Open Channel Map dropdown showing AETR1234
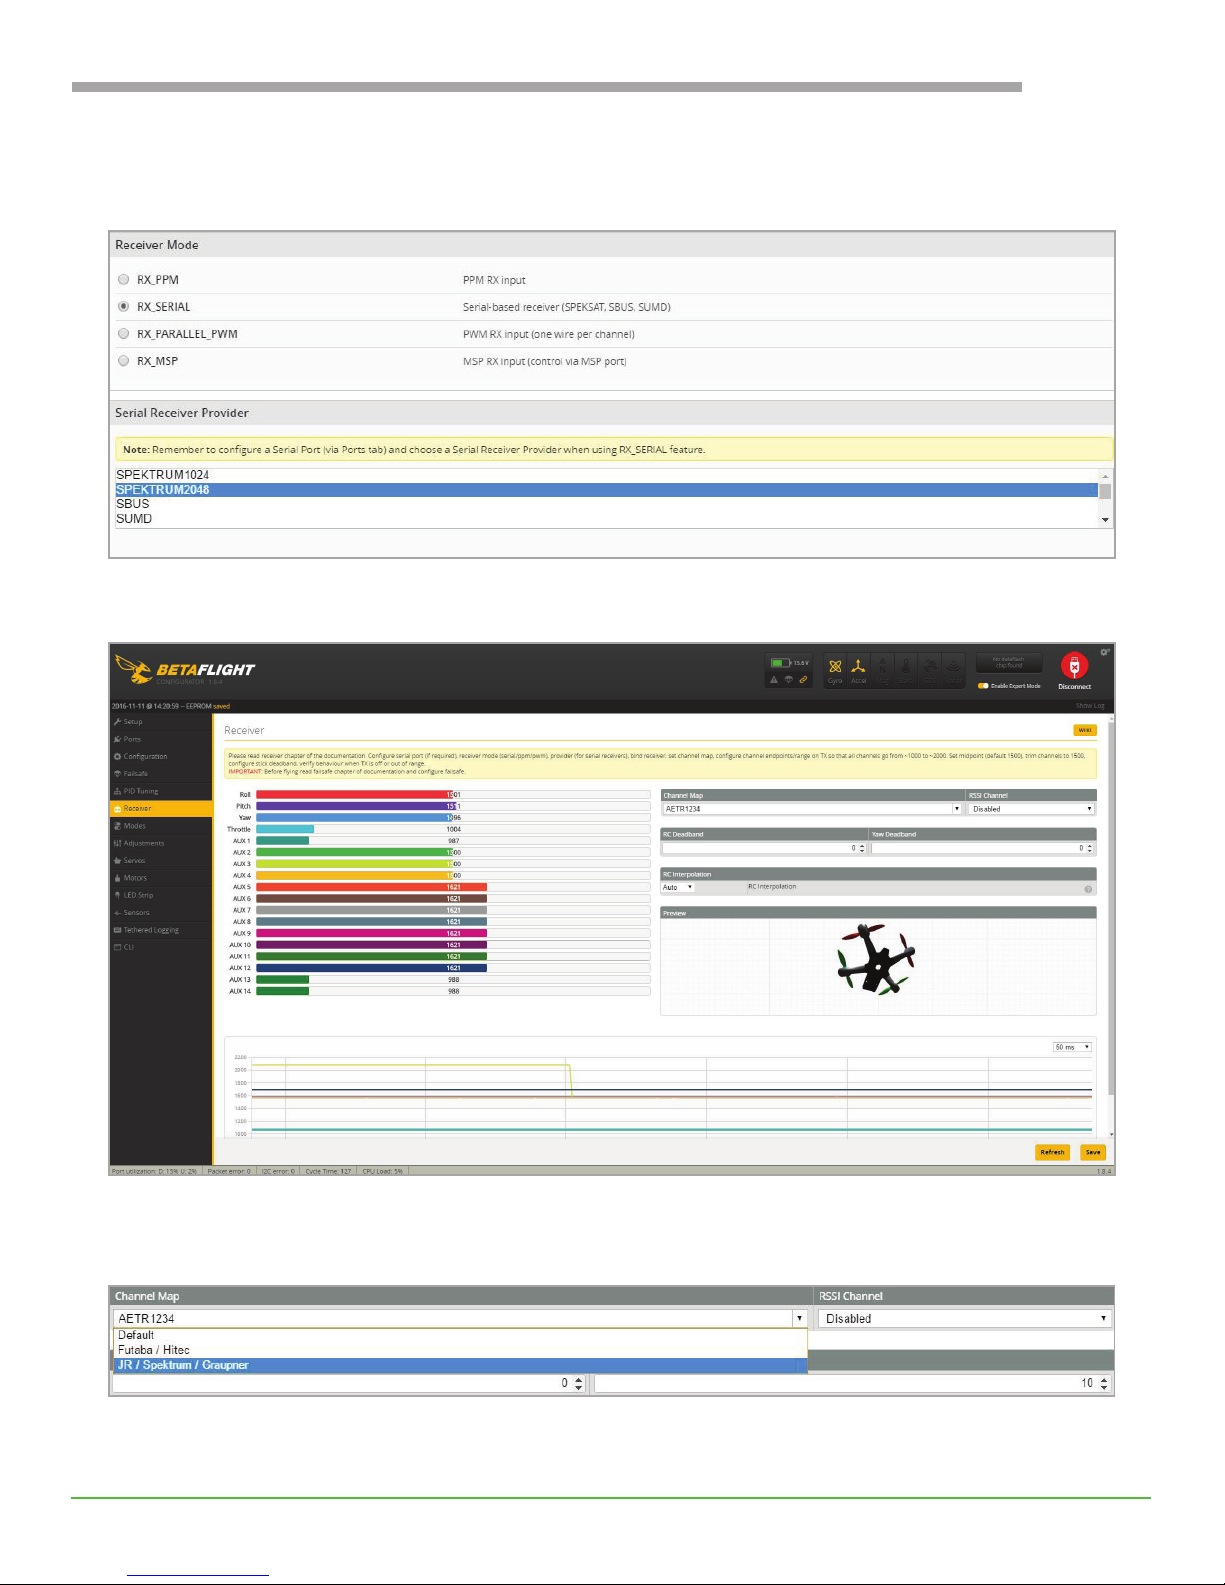 point(812,808)
